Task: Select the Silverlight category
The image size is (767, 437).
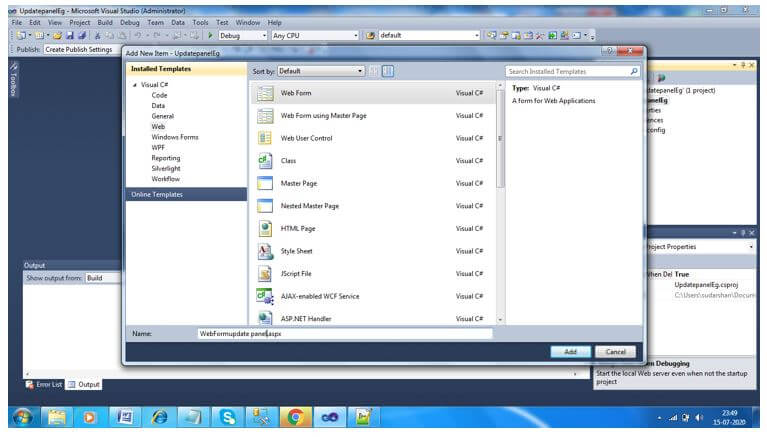Action: pyautogui.click(x=166, y=168)
